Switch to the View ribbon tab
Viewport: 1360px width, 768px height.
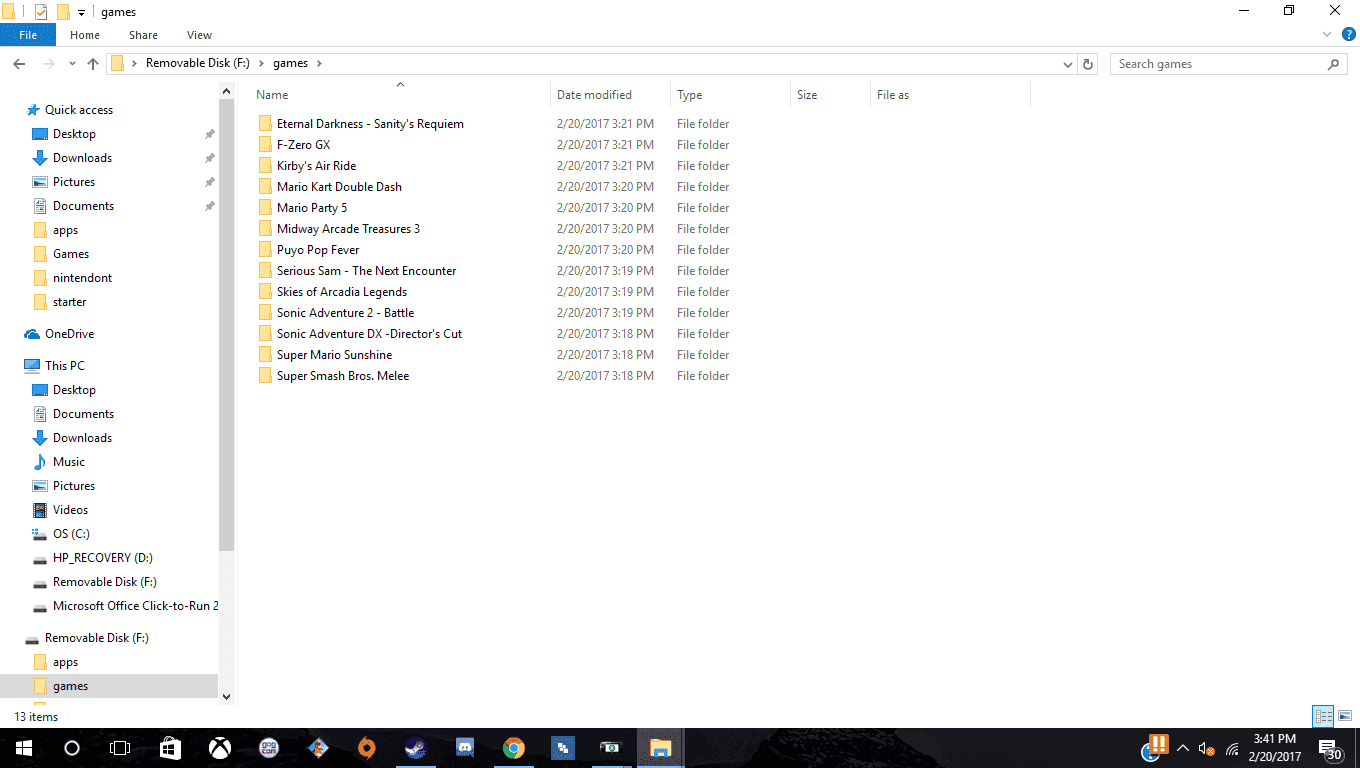tap(199, 35)
